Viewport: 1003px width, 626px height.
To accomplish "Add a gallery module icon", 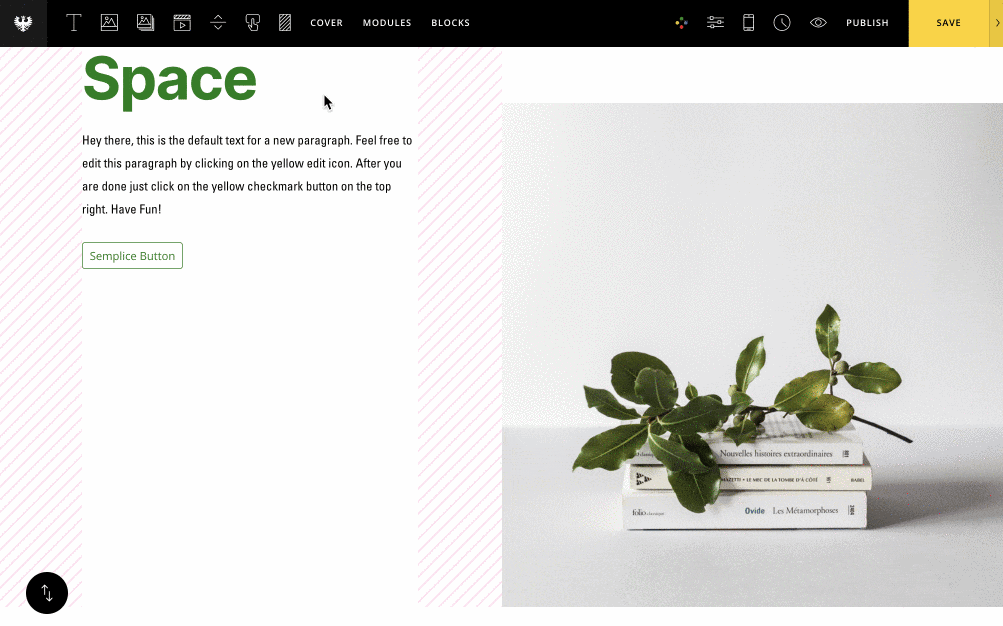I will coord(146,23).
